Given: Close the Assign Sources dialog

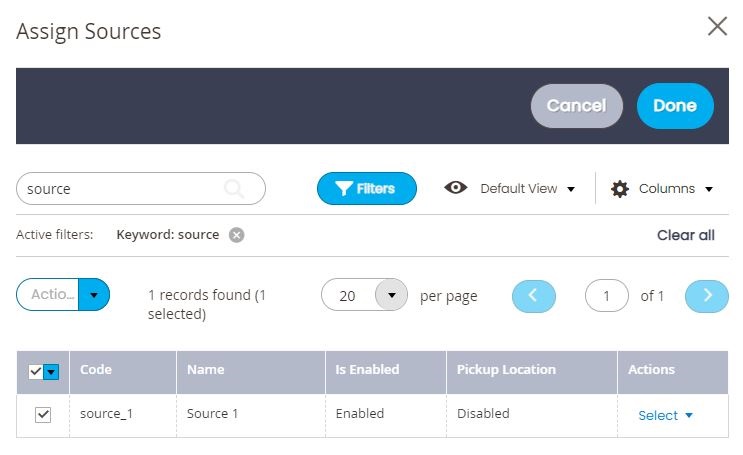Looking at the screenshot, I should (x=717, y=26).
